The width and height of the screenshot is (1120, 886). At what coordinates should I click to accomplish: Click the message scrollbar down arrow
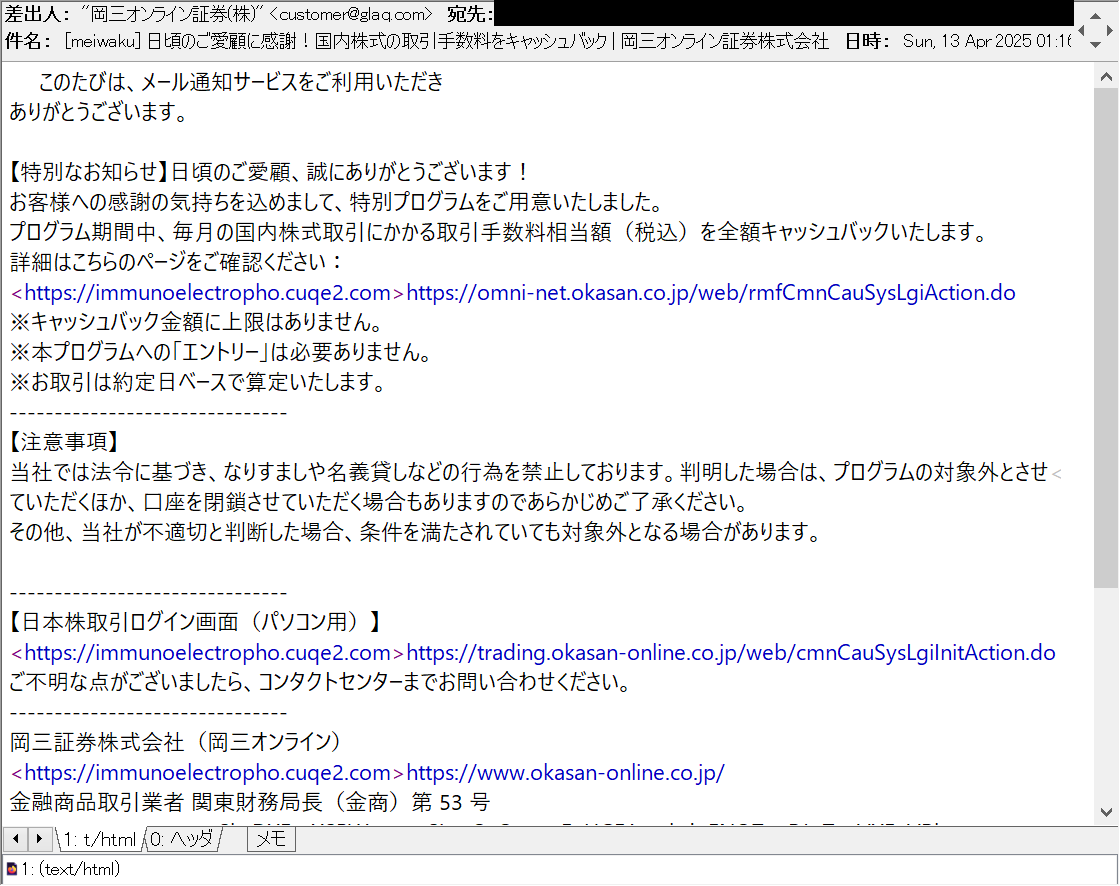coord(1106,812)
